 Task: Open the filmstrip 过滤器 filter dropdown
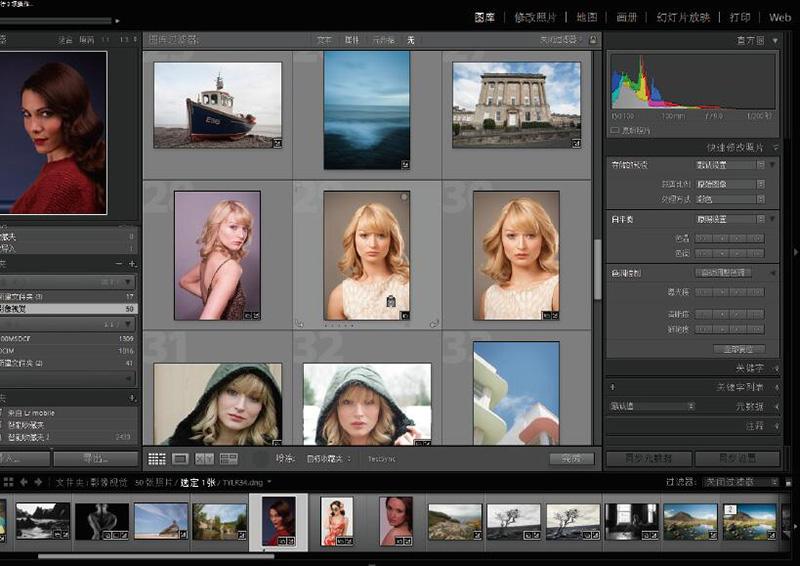(x=742, y=482)
